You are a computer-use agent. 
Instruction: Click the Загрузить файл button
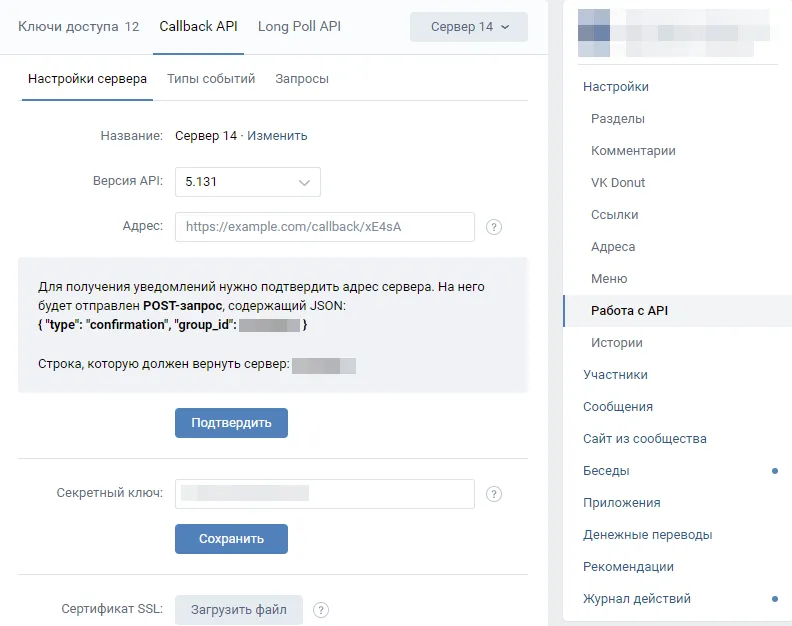(238, 610)
